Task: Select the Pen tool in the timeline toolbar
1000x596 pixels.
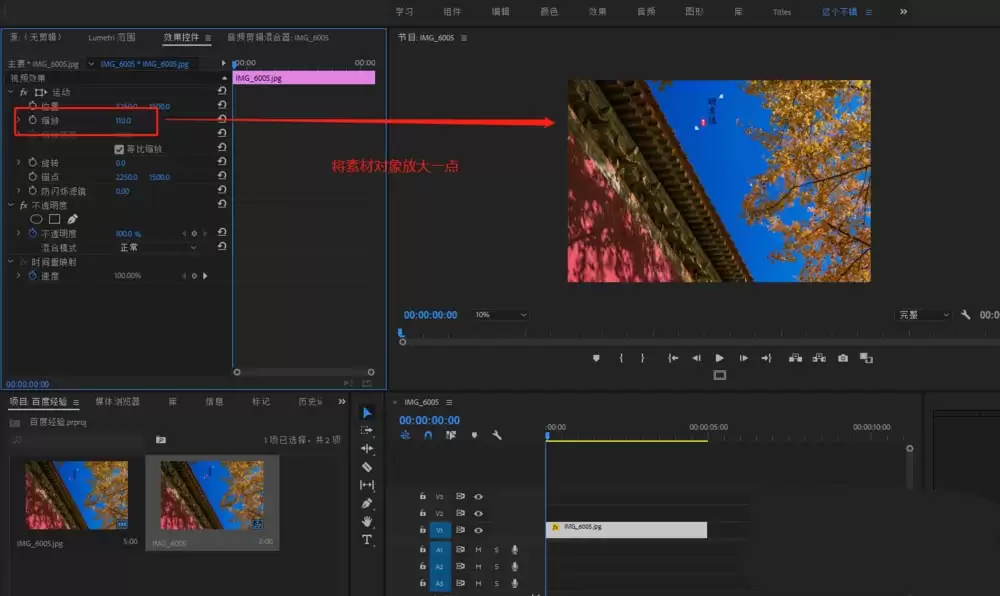Action: tap(367, 503)
